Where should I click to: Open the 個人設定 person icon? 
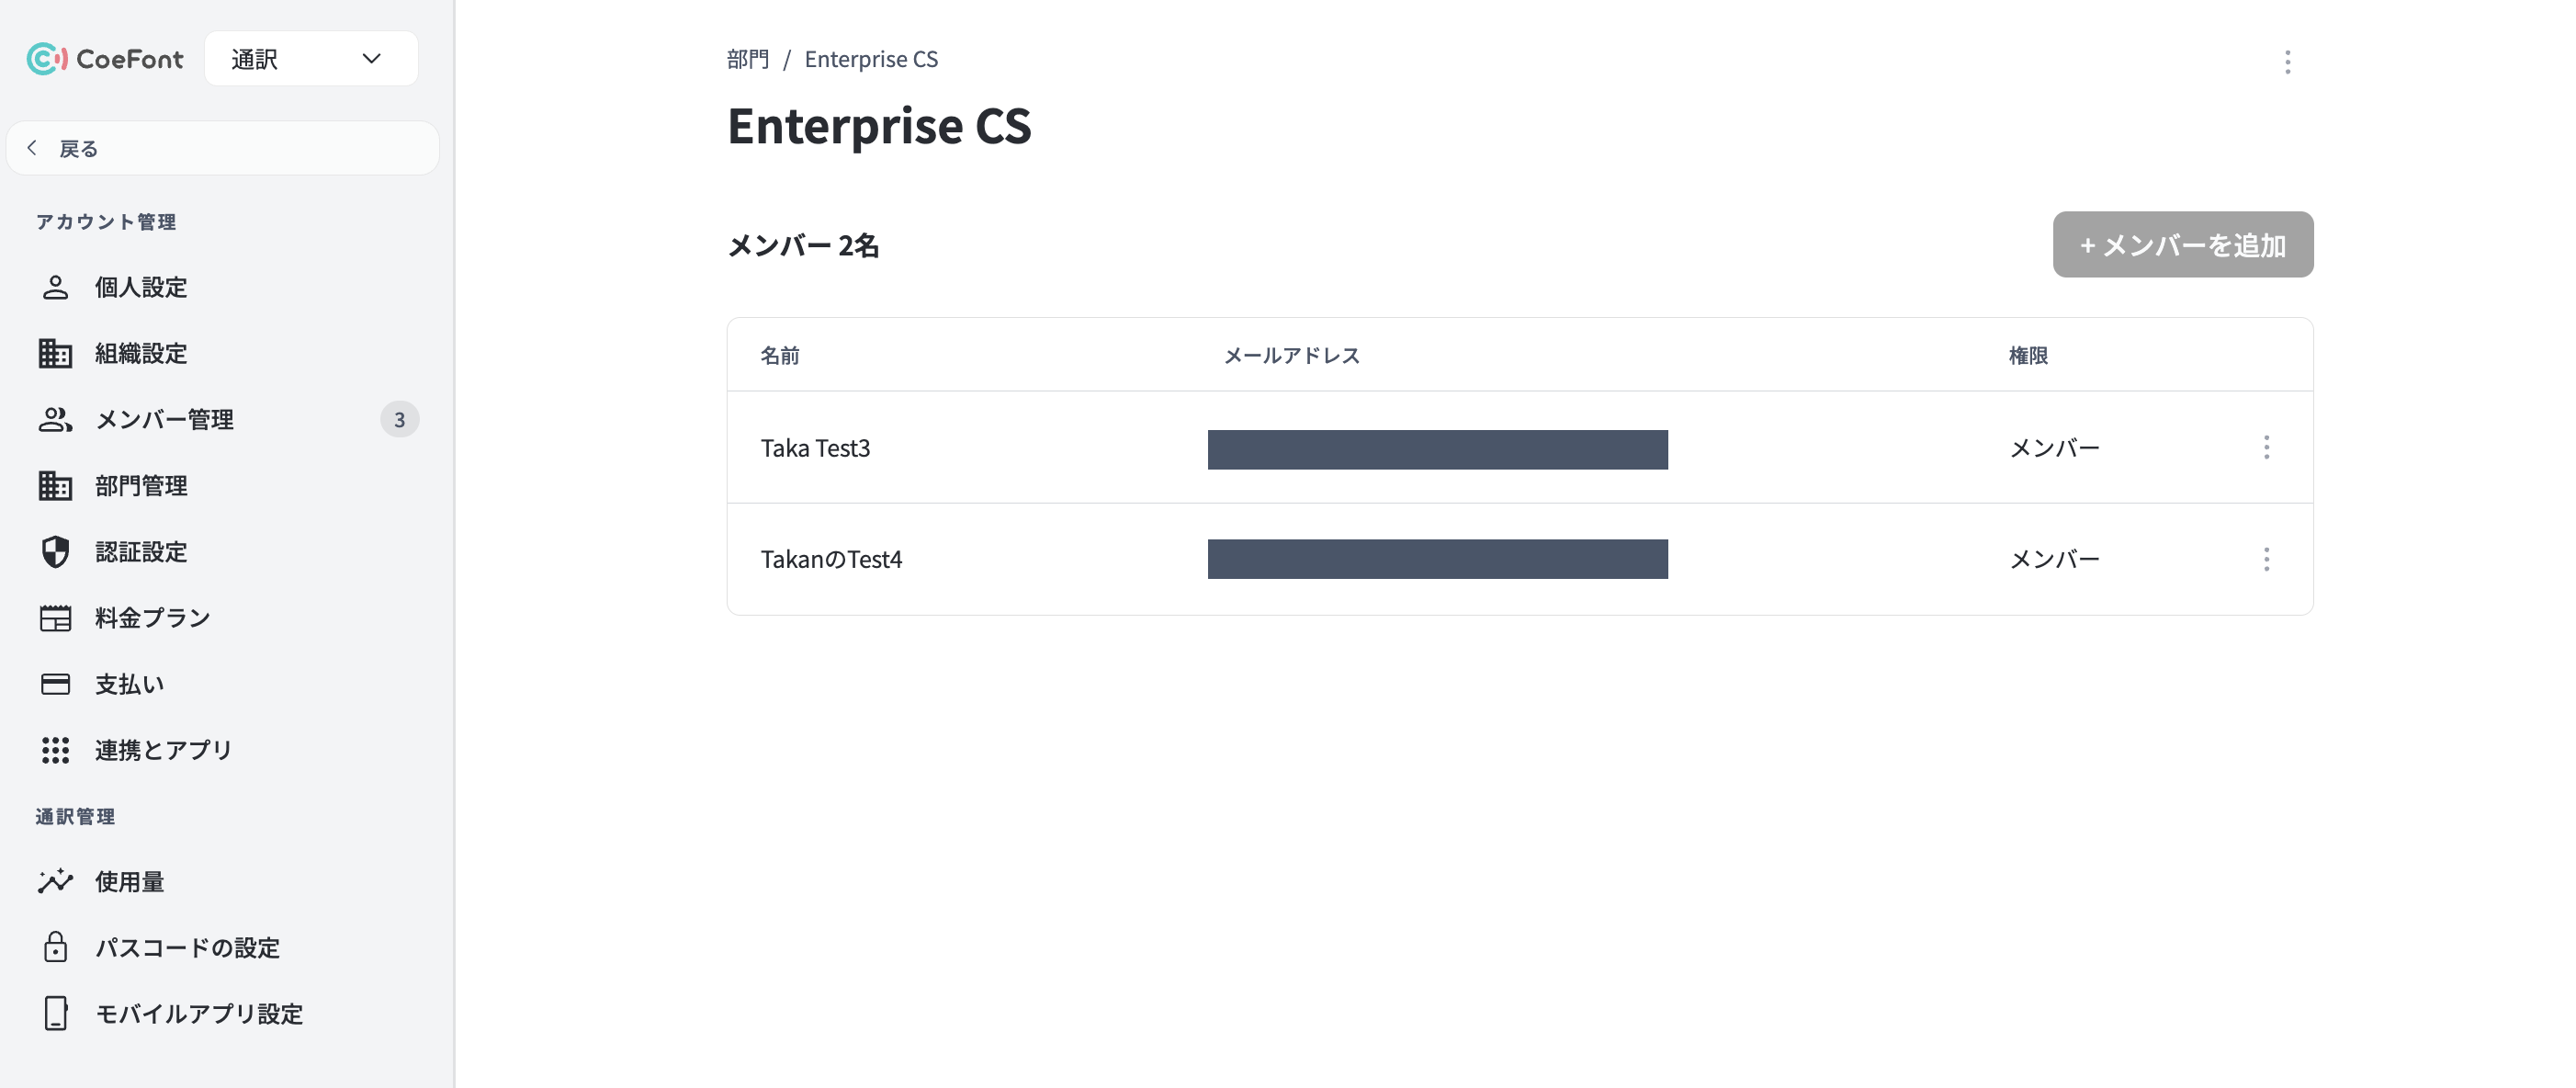(55, 288)
